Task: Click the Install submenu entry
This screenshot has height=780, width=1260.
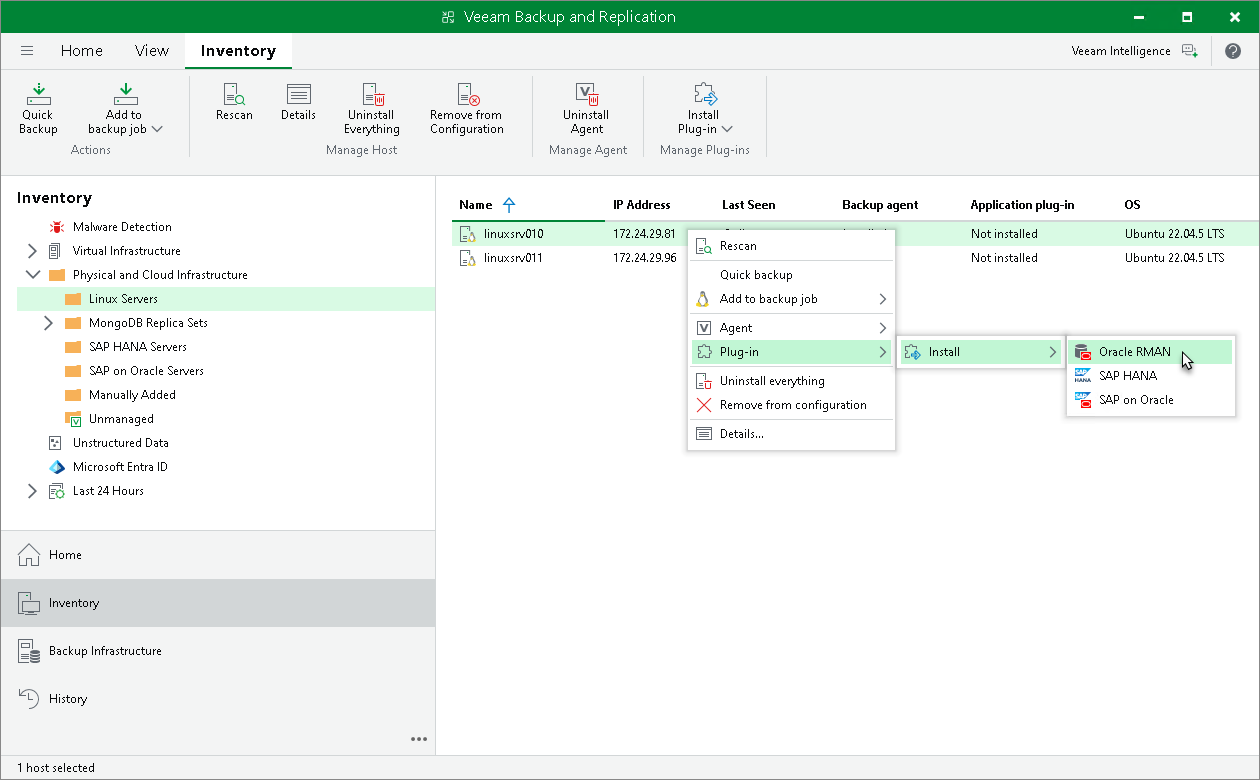Action: 980,352
